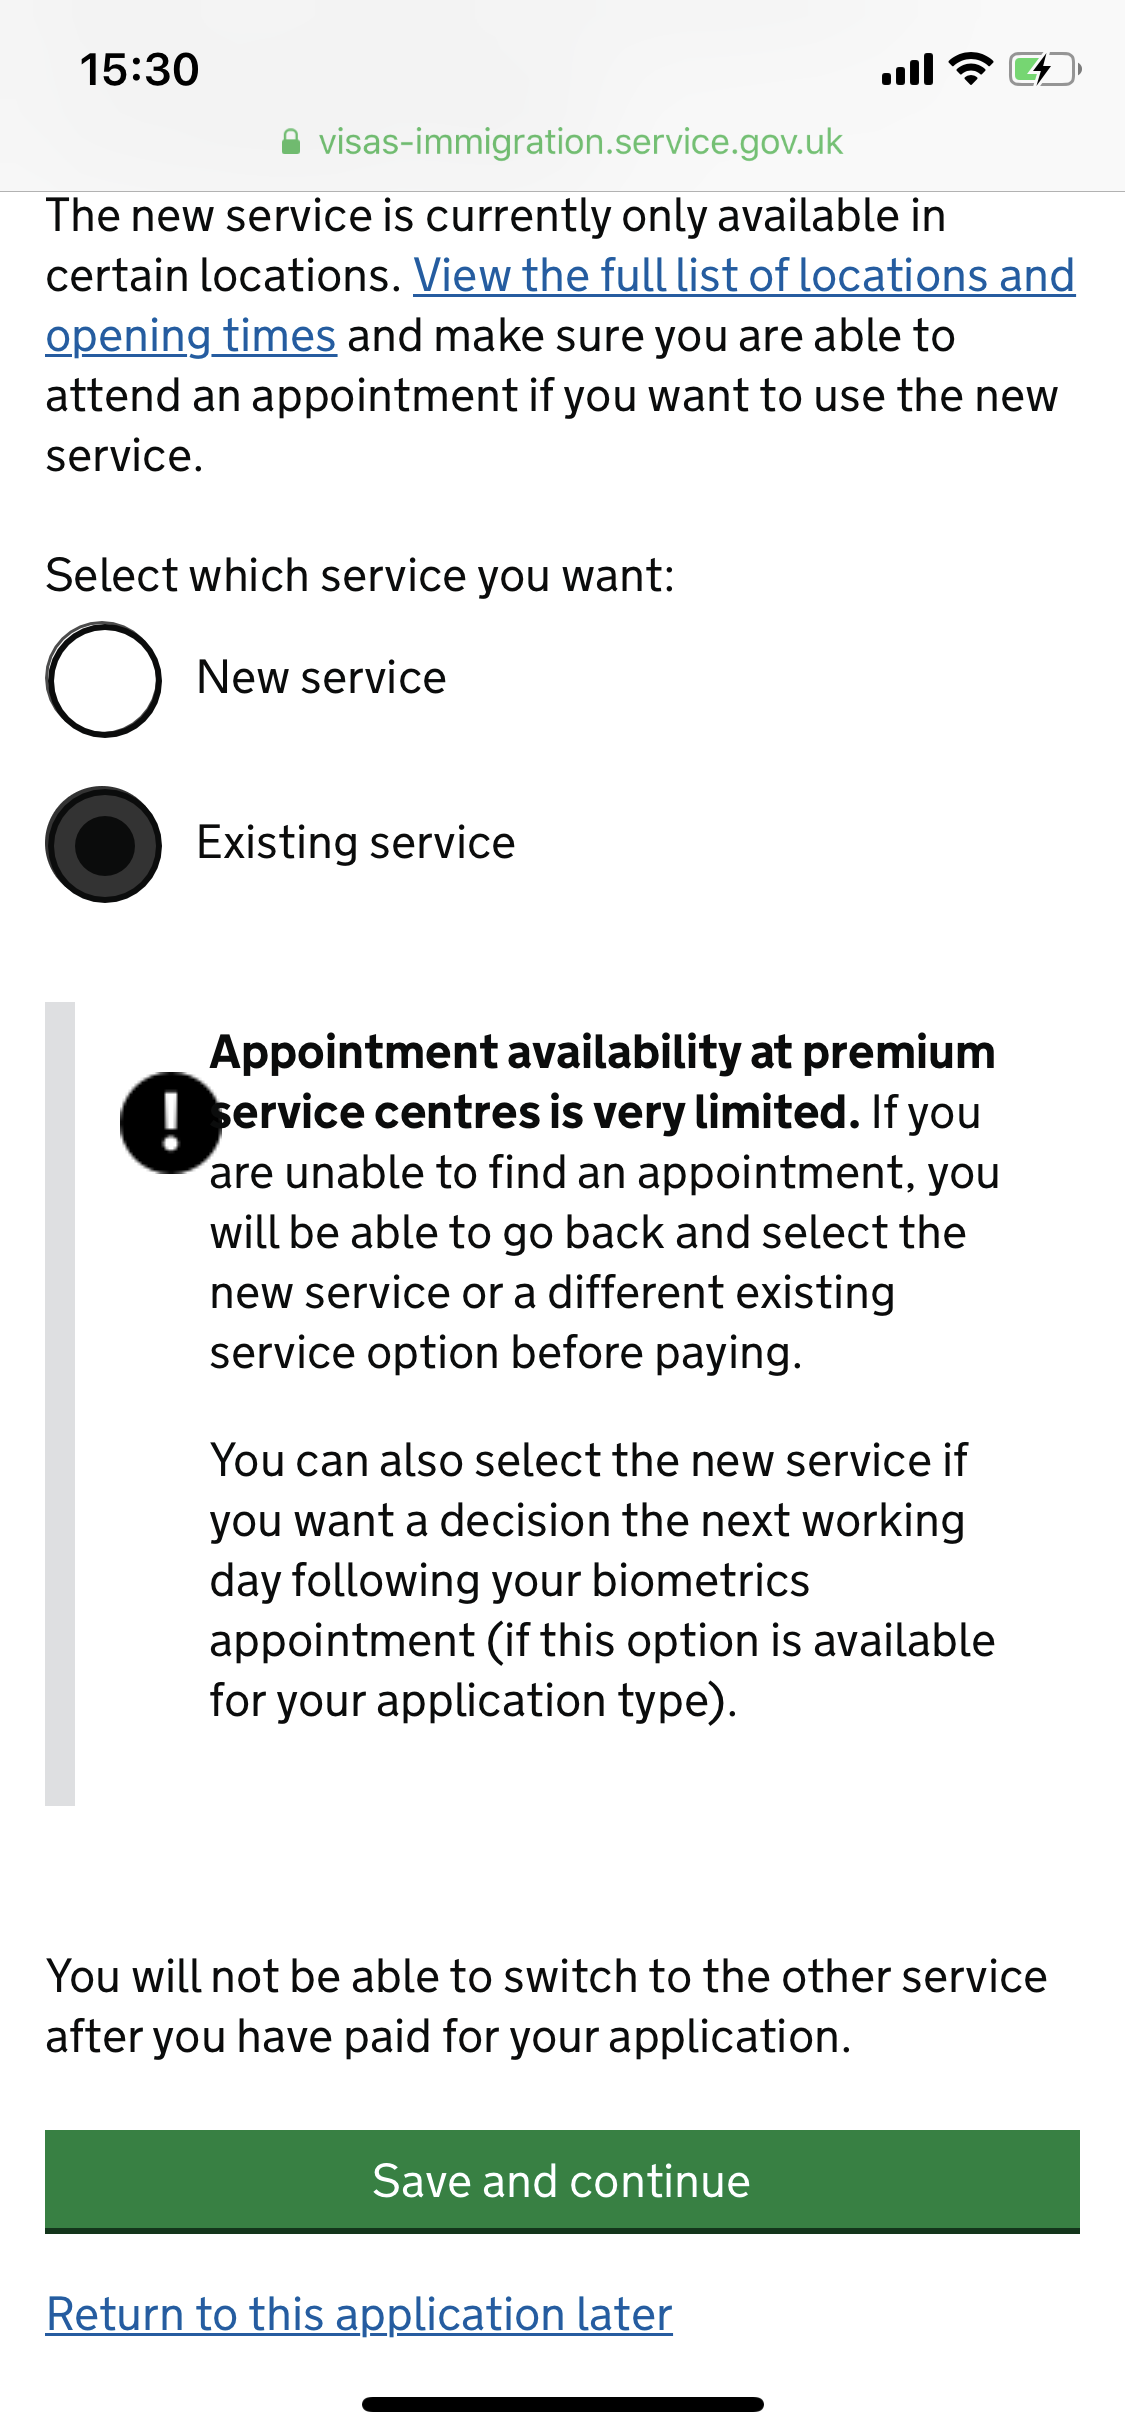The width and height of the screenshot is (1125, 2436).
Task: Tap the battery charging icon
Action: click(x=1045, y=69)
